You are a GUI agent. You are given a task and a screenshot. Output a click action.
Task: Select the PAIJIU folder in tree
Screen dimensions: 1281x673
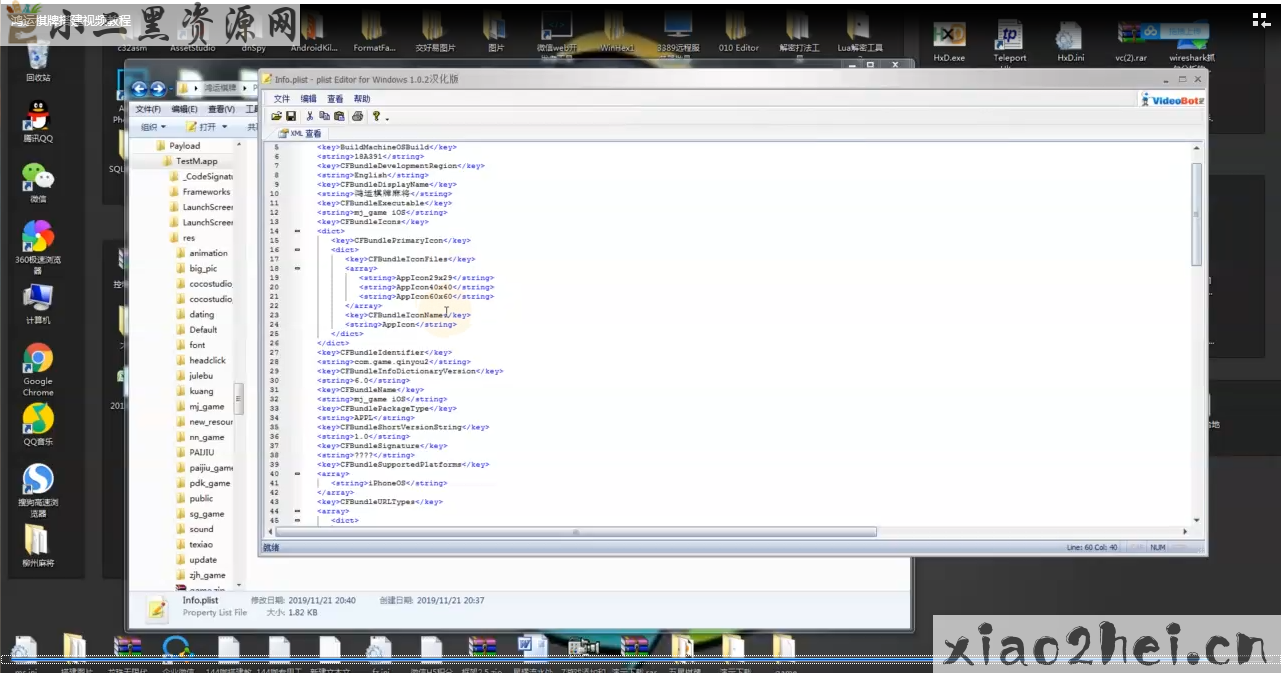195,452
